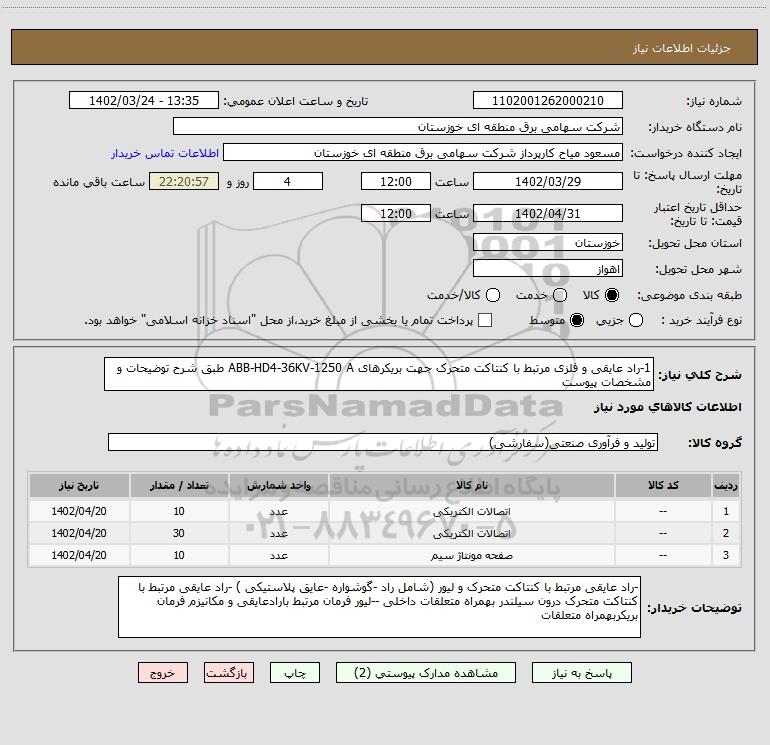The width and height of the screenshot is (770, 745).
Task: Select row 3 item صفحه مونتاژ سیم
Action: coord(471,555)
